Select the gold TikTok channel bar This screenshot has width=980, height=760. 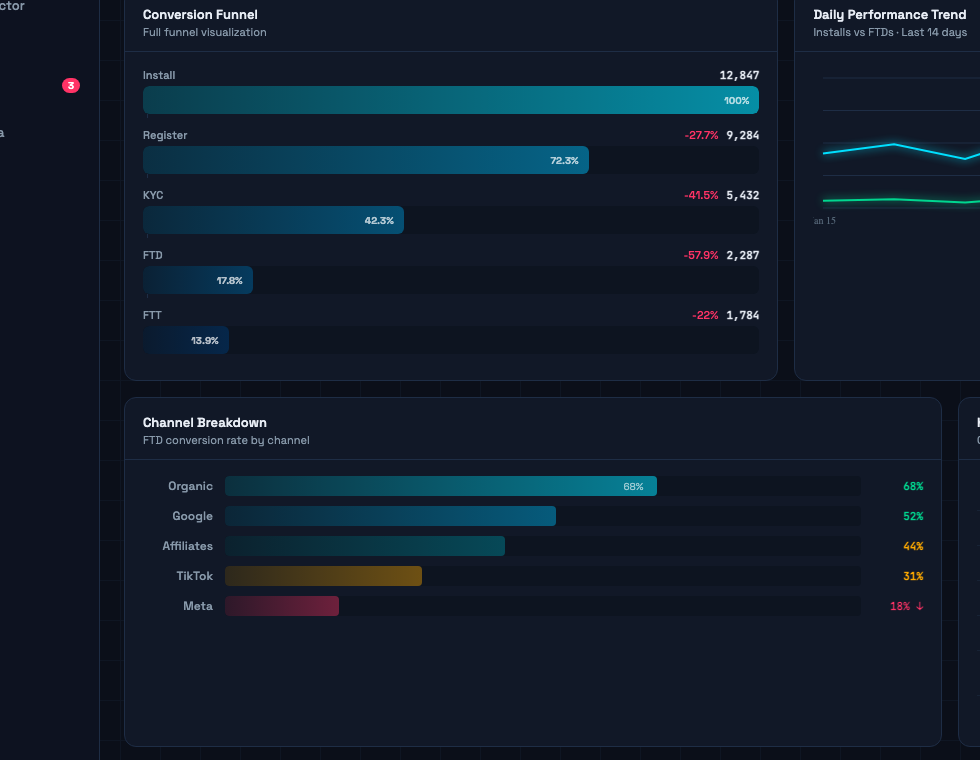click(x=323, y=576)
